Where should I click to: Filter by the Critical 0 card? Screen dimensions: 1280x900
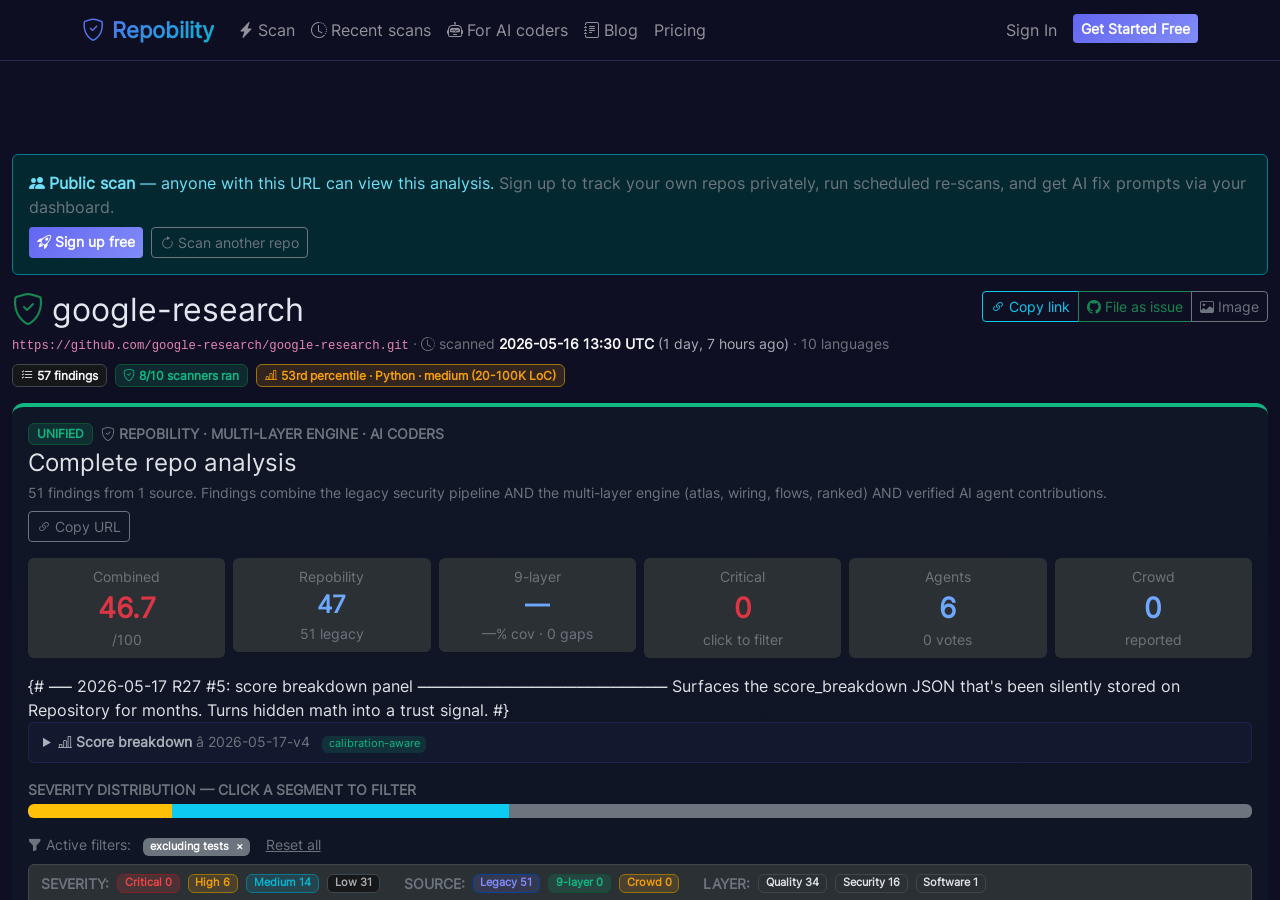(x=742, y=608)
